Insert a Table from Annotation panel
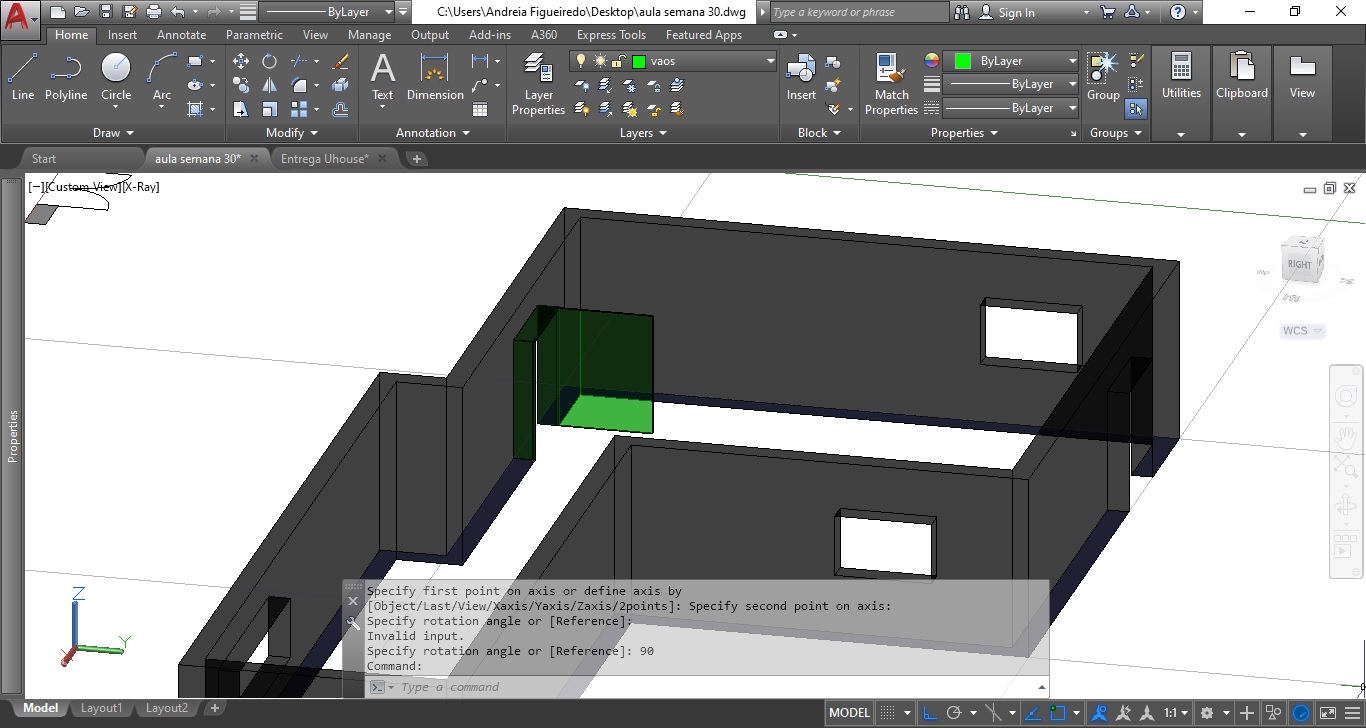Image resolution: width=1366 pixels, height=728 pixels. [480, 109]
